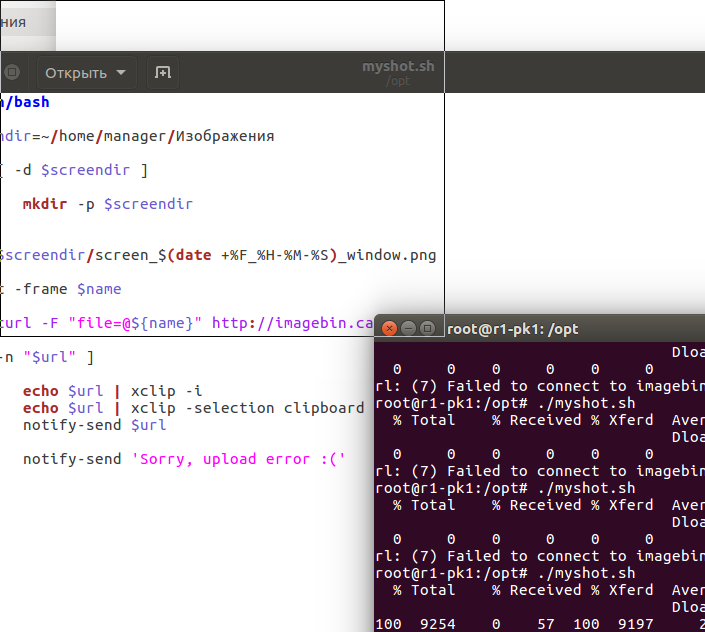Screen dimensions: 705x632
Task: Click the -n "$url" condition line
Action: click(x=47, y=357)
